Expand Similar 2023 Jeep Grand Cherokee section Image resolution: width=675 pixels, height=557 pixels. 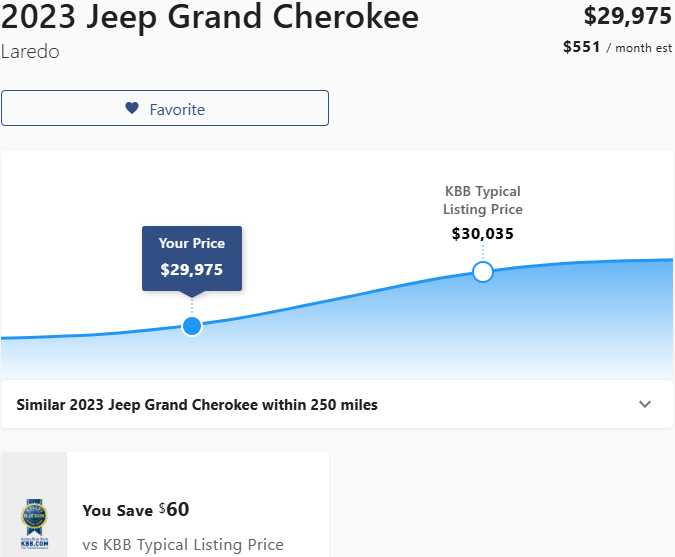[197, 405]
